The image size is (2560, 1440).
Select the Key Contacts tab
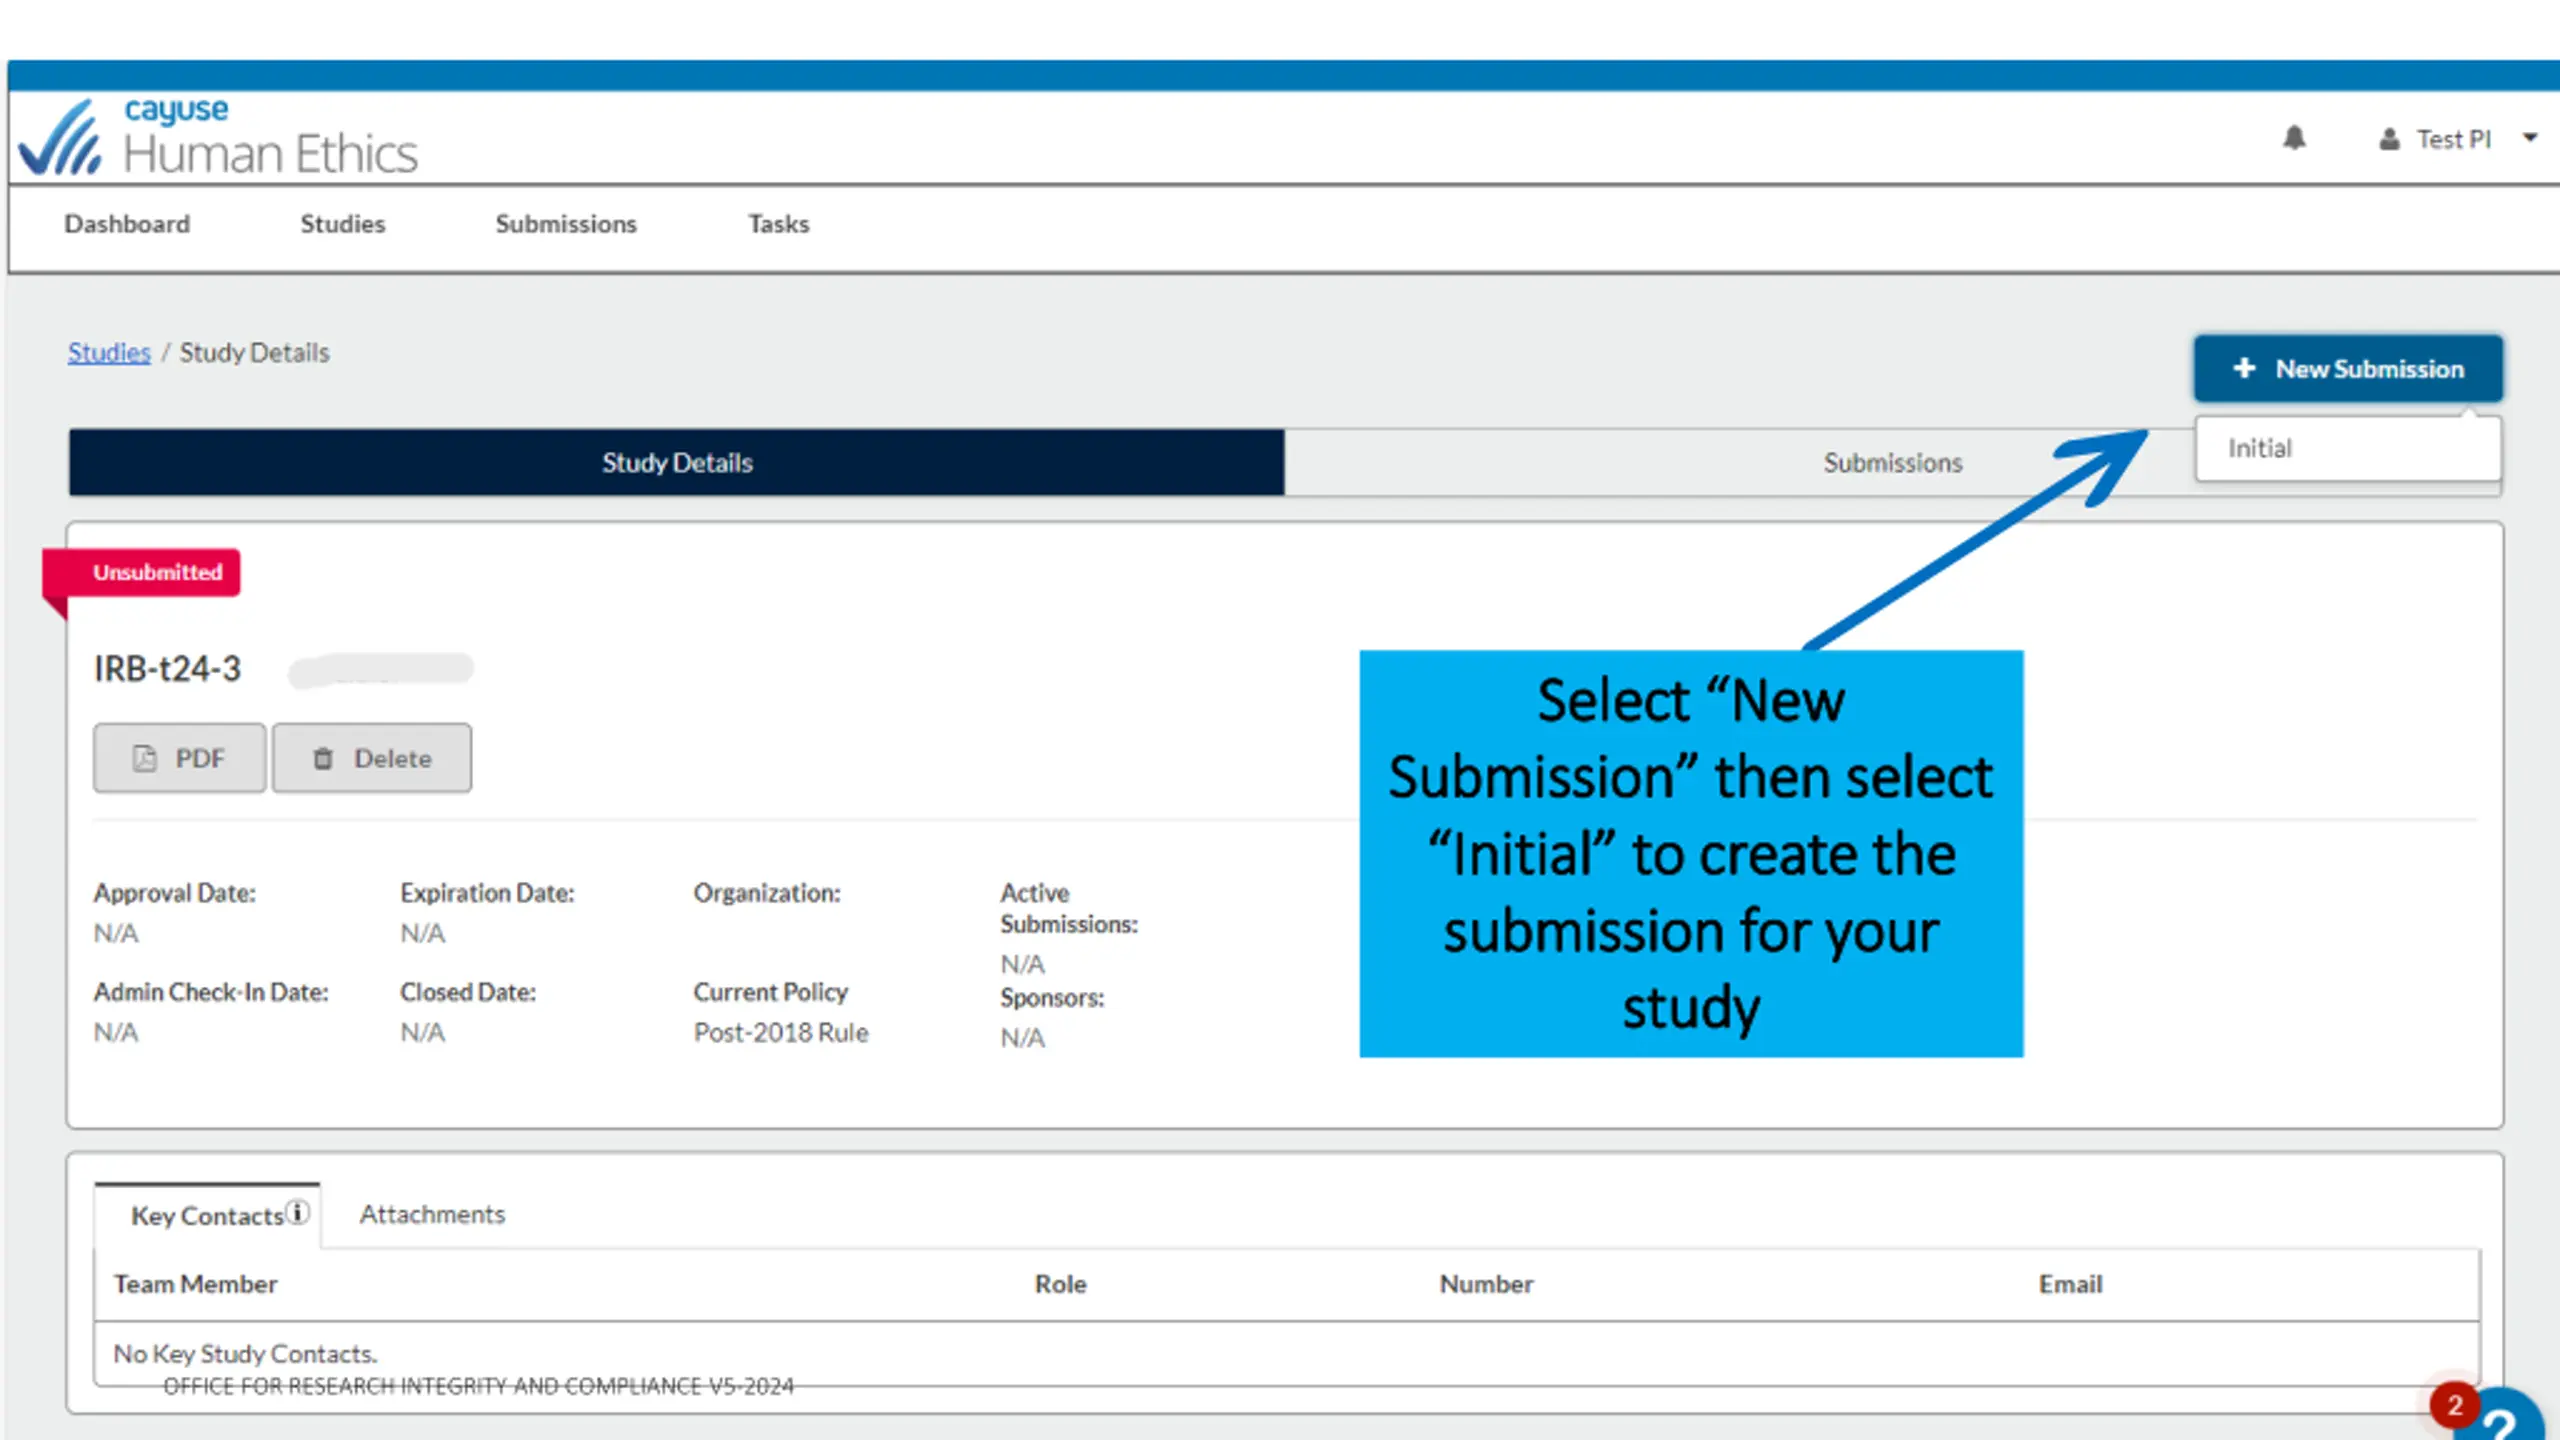[208, 1216]
